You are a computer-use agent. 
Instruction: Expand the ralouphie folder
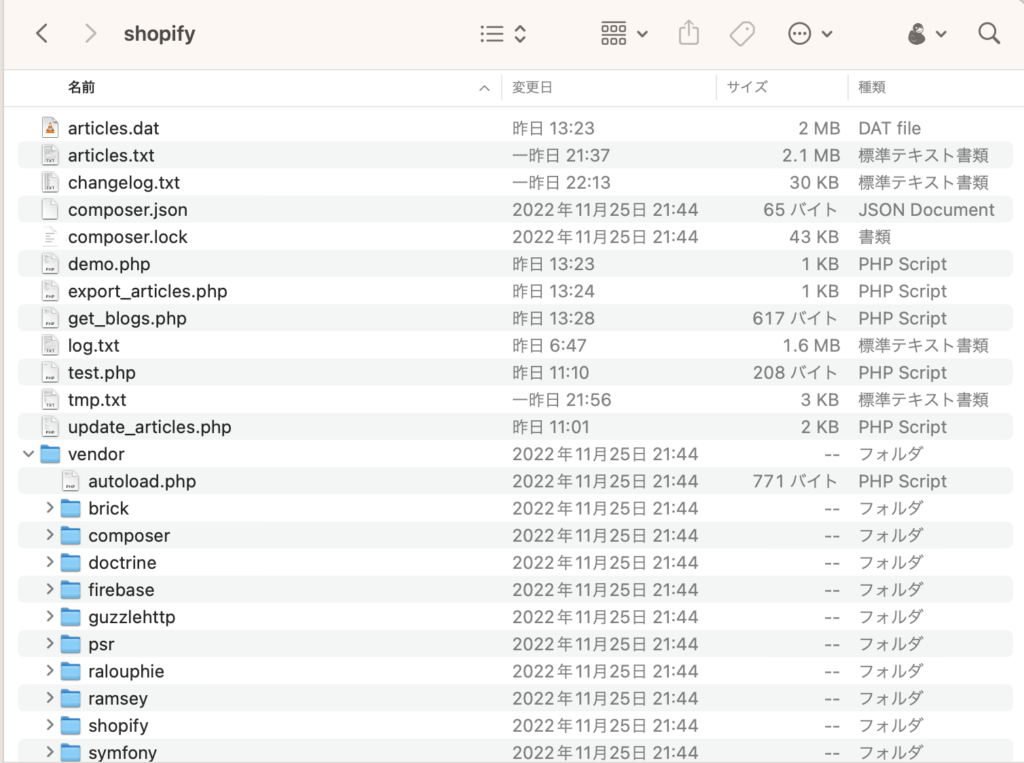50,670
